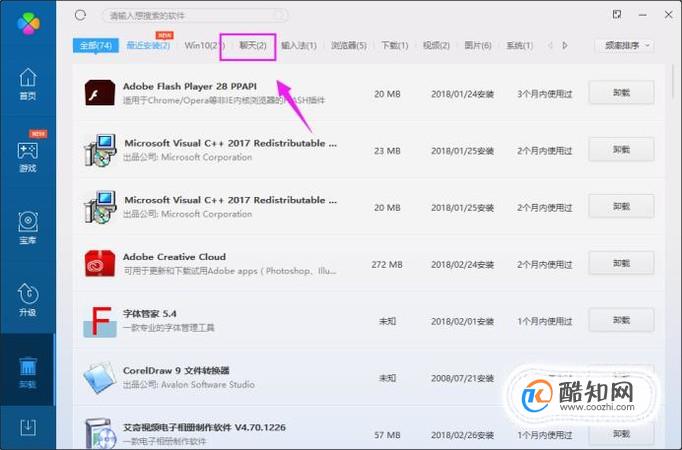Click the Adobe Creative Cloud app icon
The image size is (682, 450).
100,263
